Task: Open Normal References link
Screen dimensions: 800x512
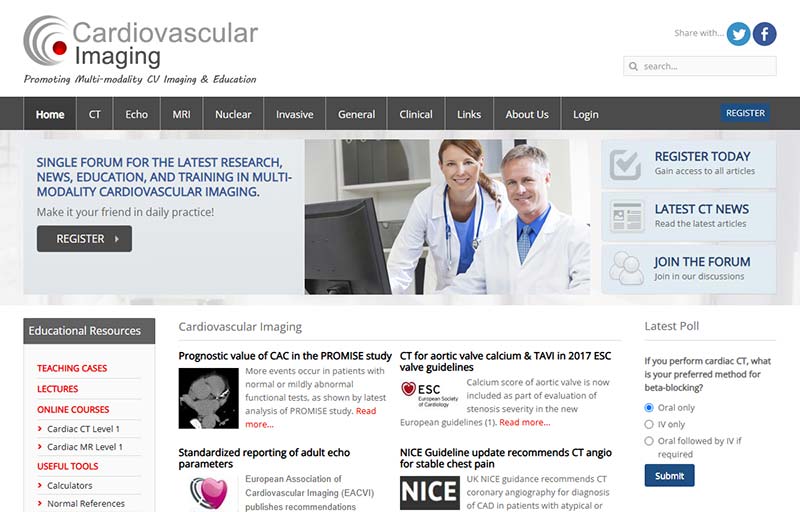Action: pyautogui.click(x=86, y=503)
